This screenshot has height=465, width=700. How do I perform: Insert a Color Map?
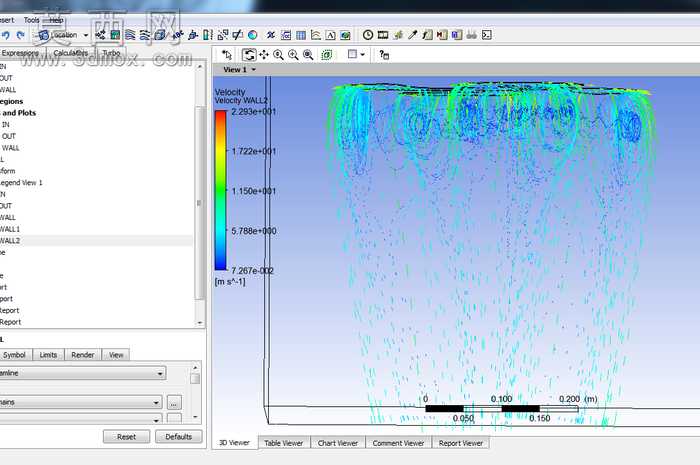[x=253, y=35]
